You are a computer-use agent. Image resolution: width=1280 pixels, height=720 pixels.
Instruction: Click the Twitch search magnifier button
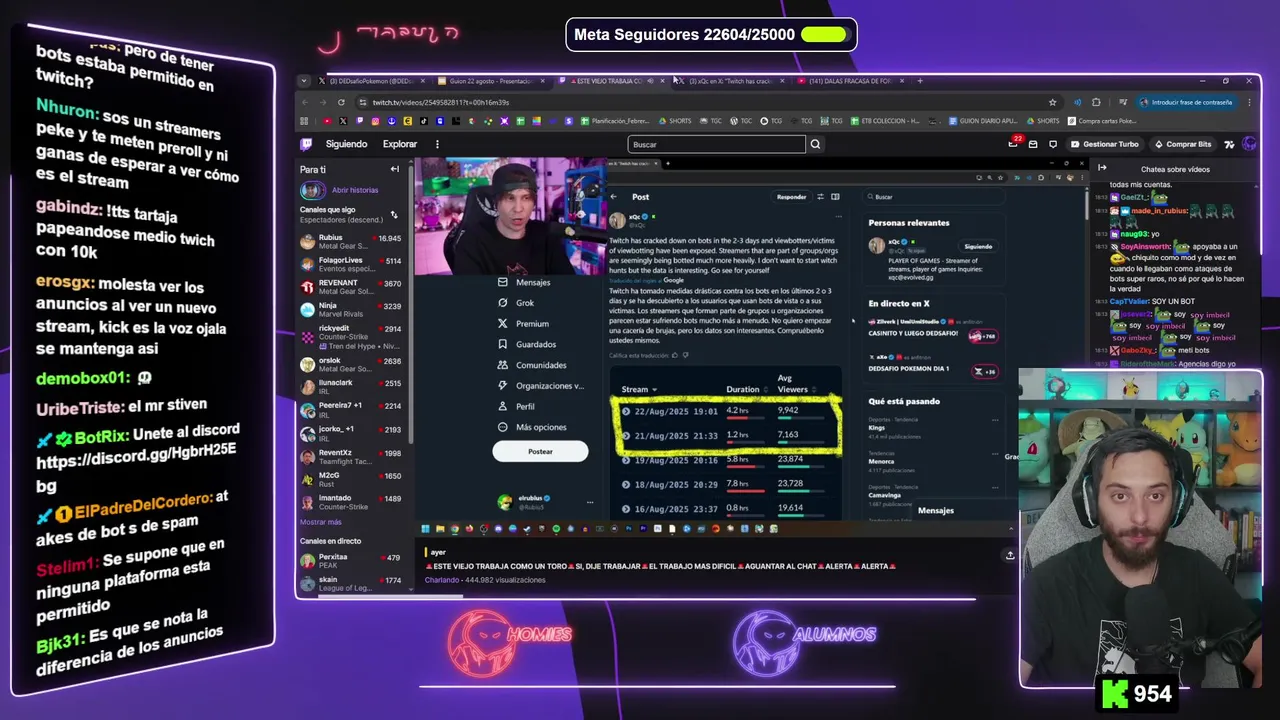pos(815,144)
